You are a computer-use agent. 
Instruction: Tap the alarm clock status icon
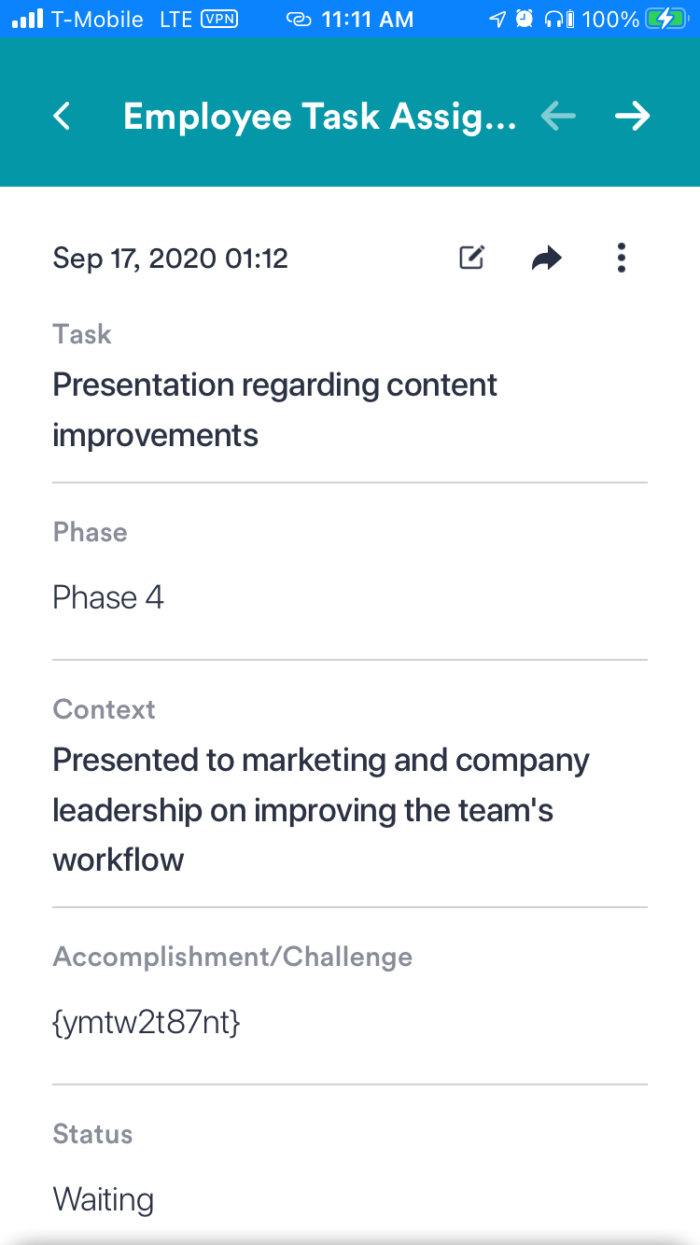click(524, 19)
